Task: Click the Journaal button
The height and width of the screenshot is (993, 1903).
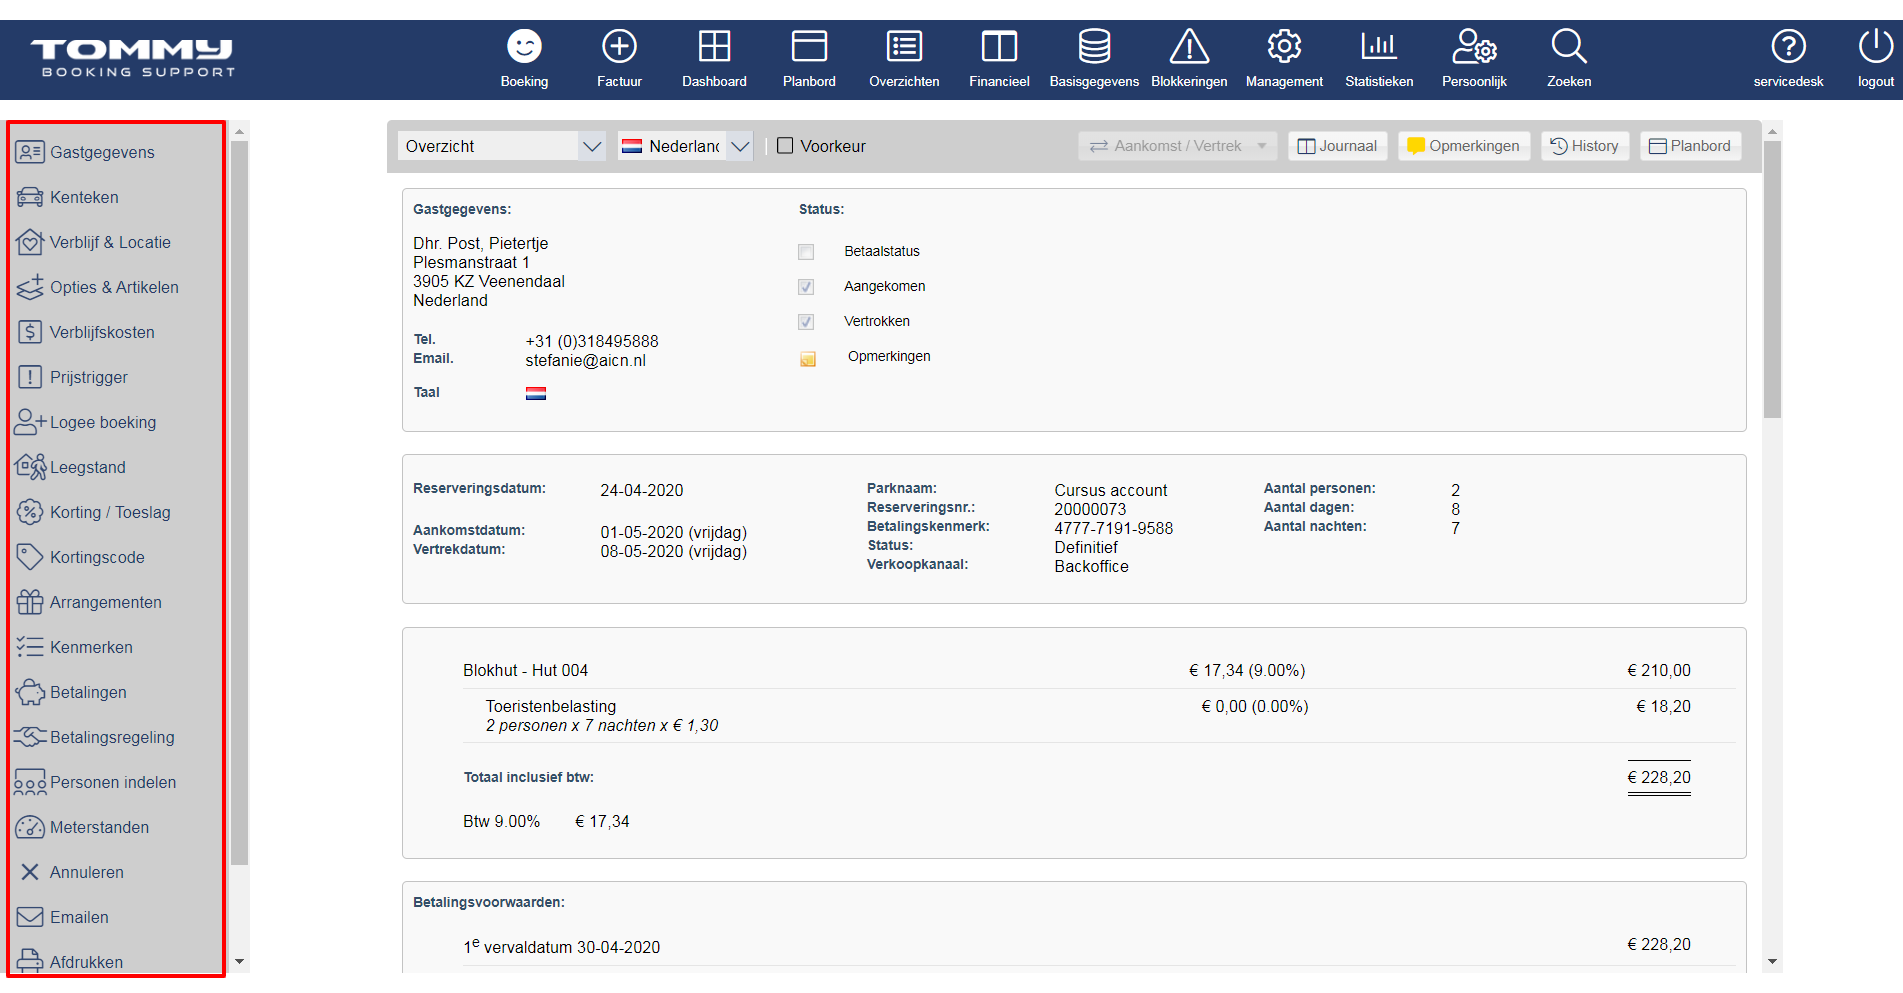Action: tap(1337, 146)
